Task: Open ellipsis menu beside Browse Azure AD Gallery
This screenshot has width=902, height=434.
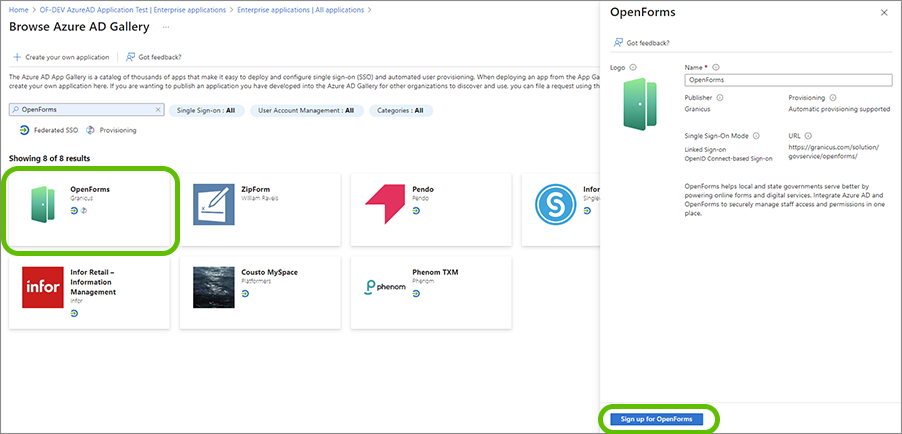Action: pyautogui.click(x=166, y=27)
